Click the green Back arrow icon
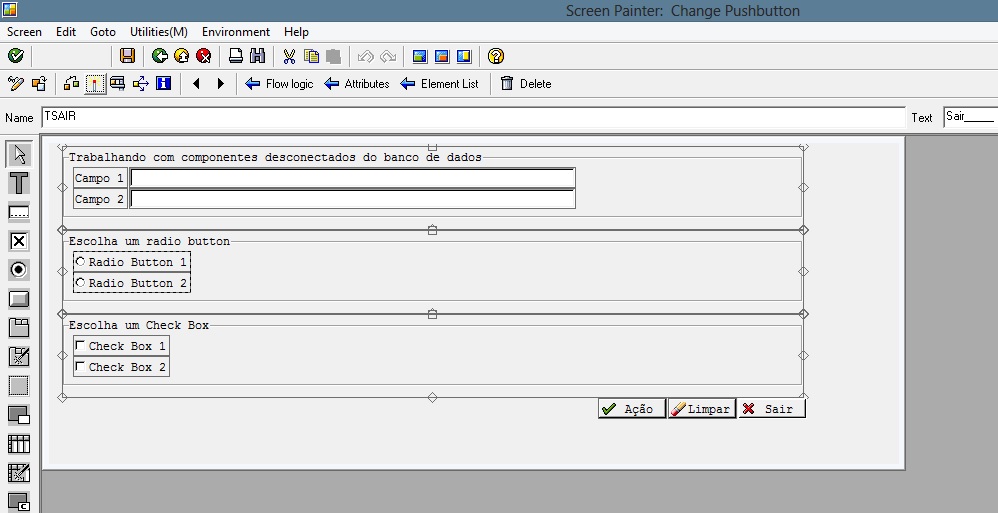Screen dimensions: 998x513 point(159,56)
